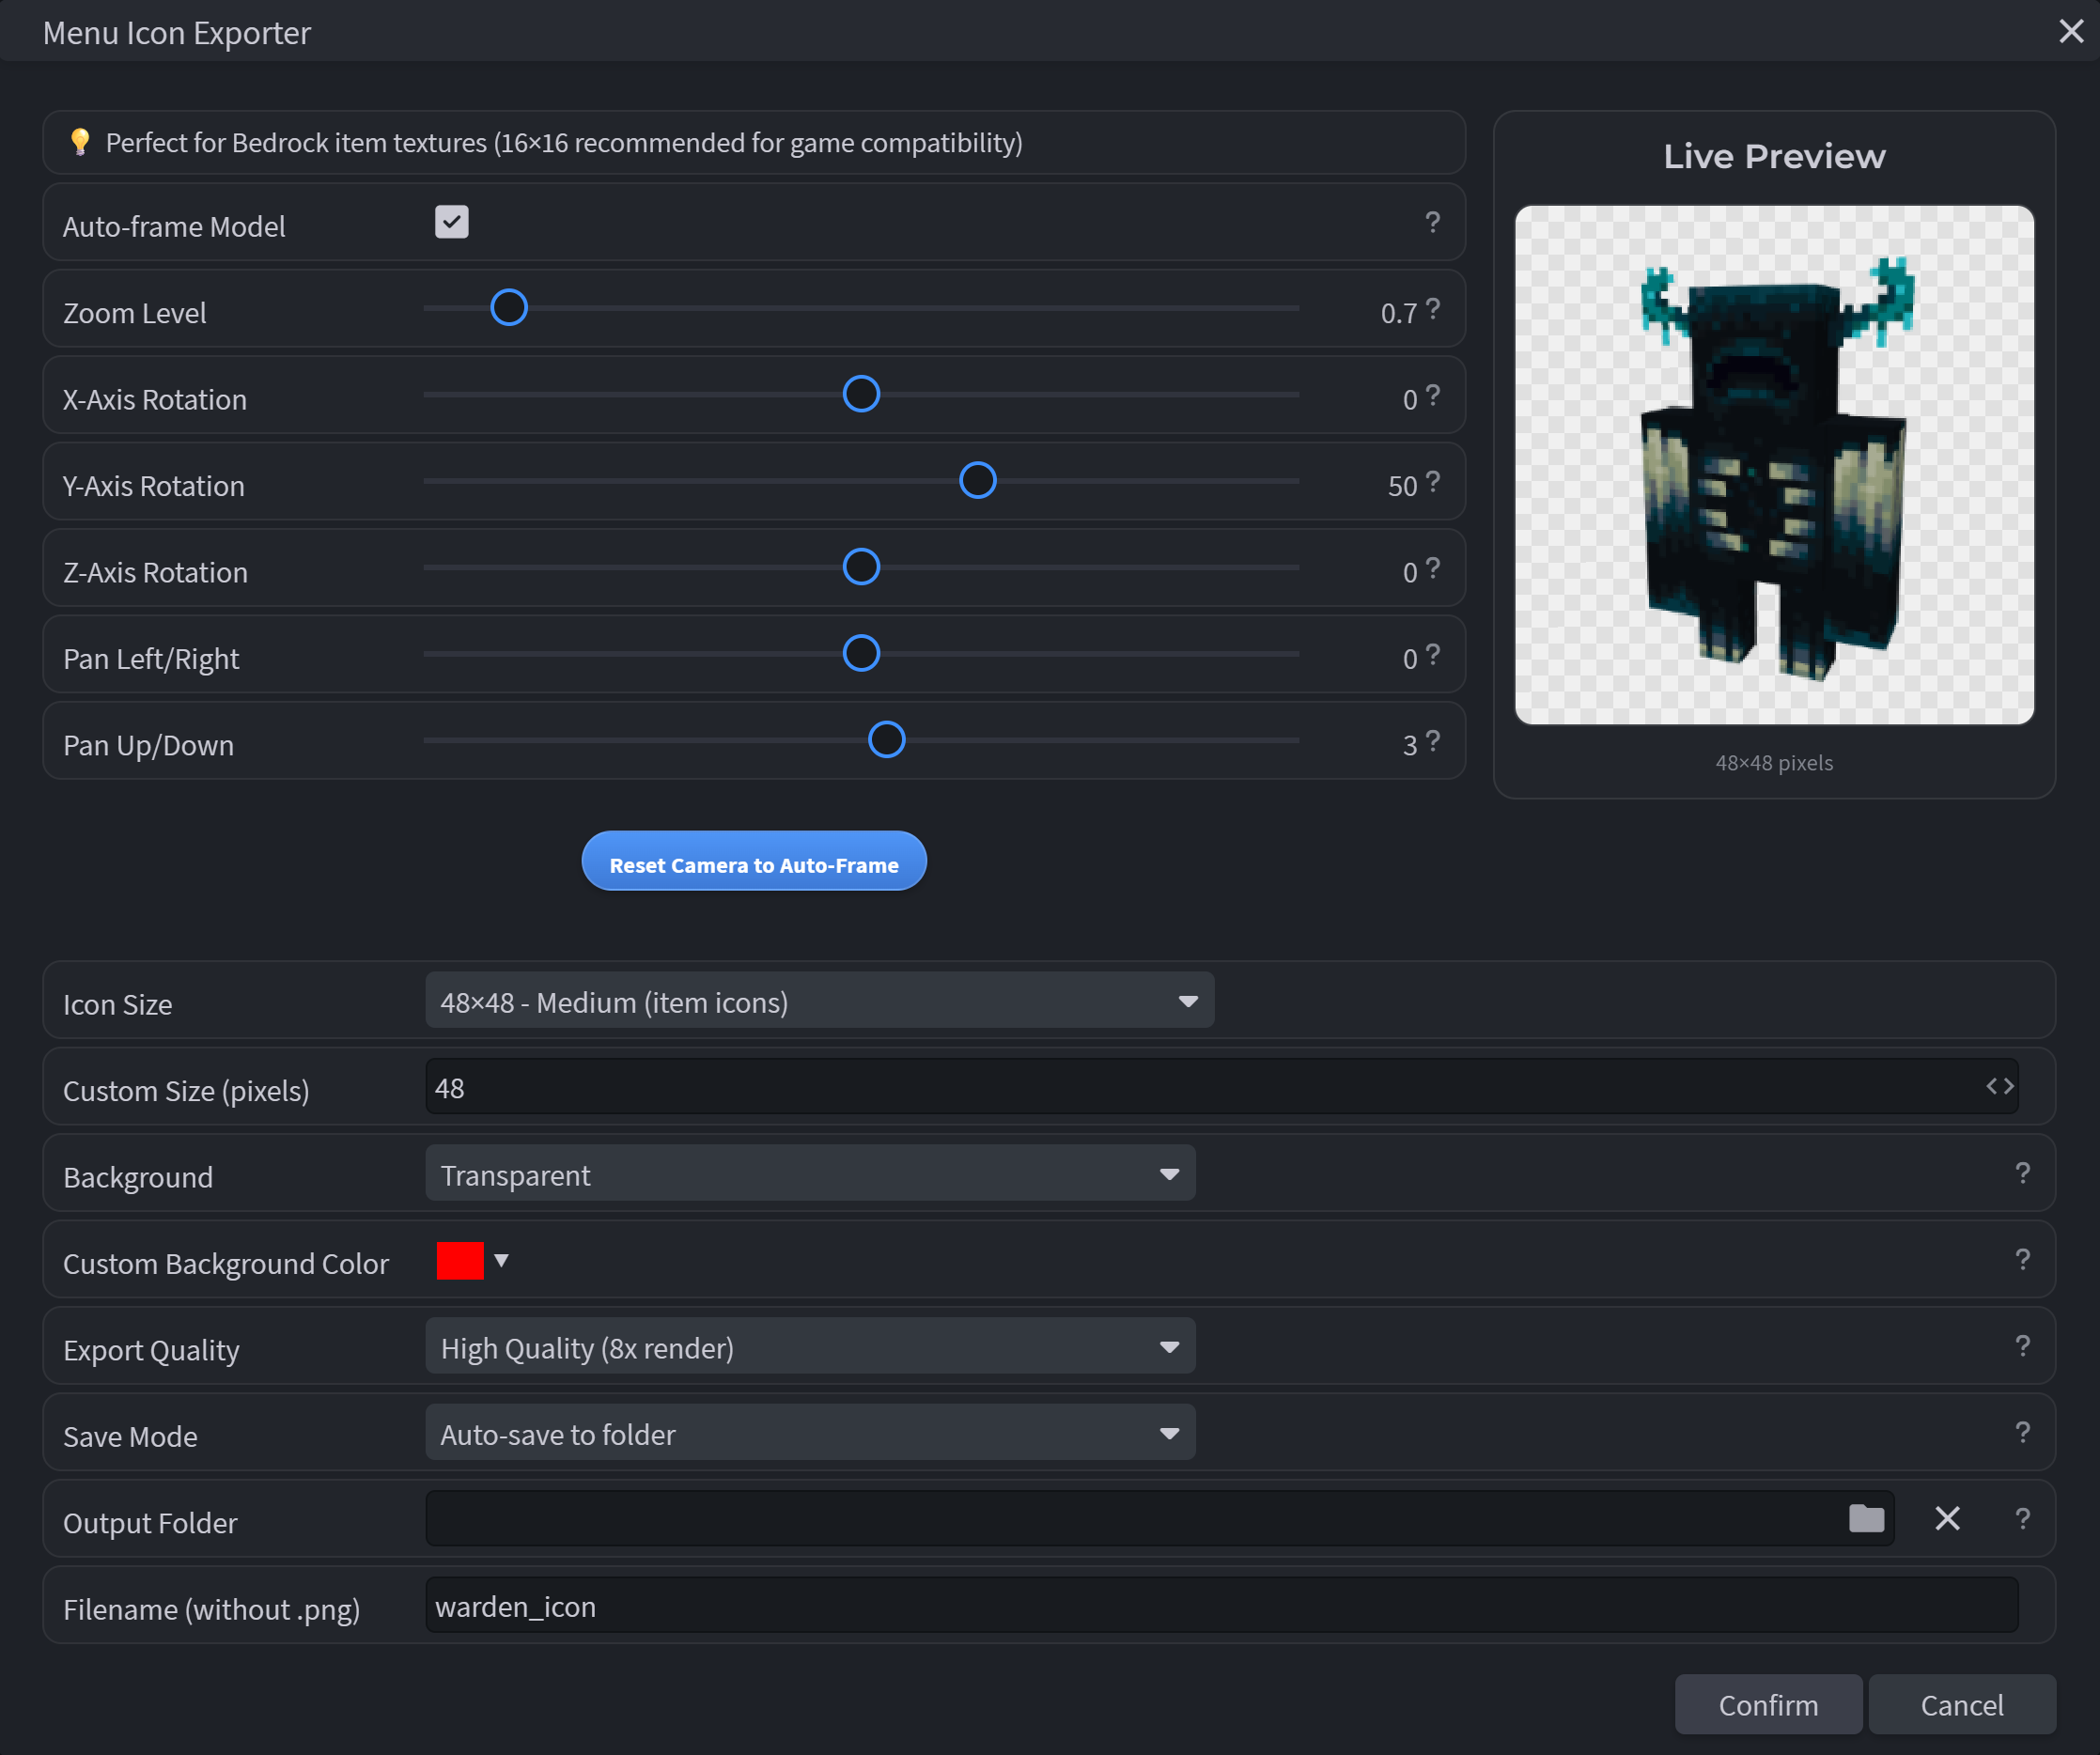Click the Y-Axis Rotation value 50

(1402, 486)
